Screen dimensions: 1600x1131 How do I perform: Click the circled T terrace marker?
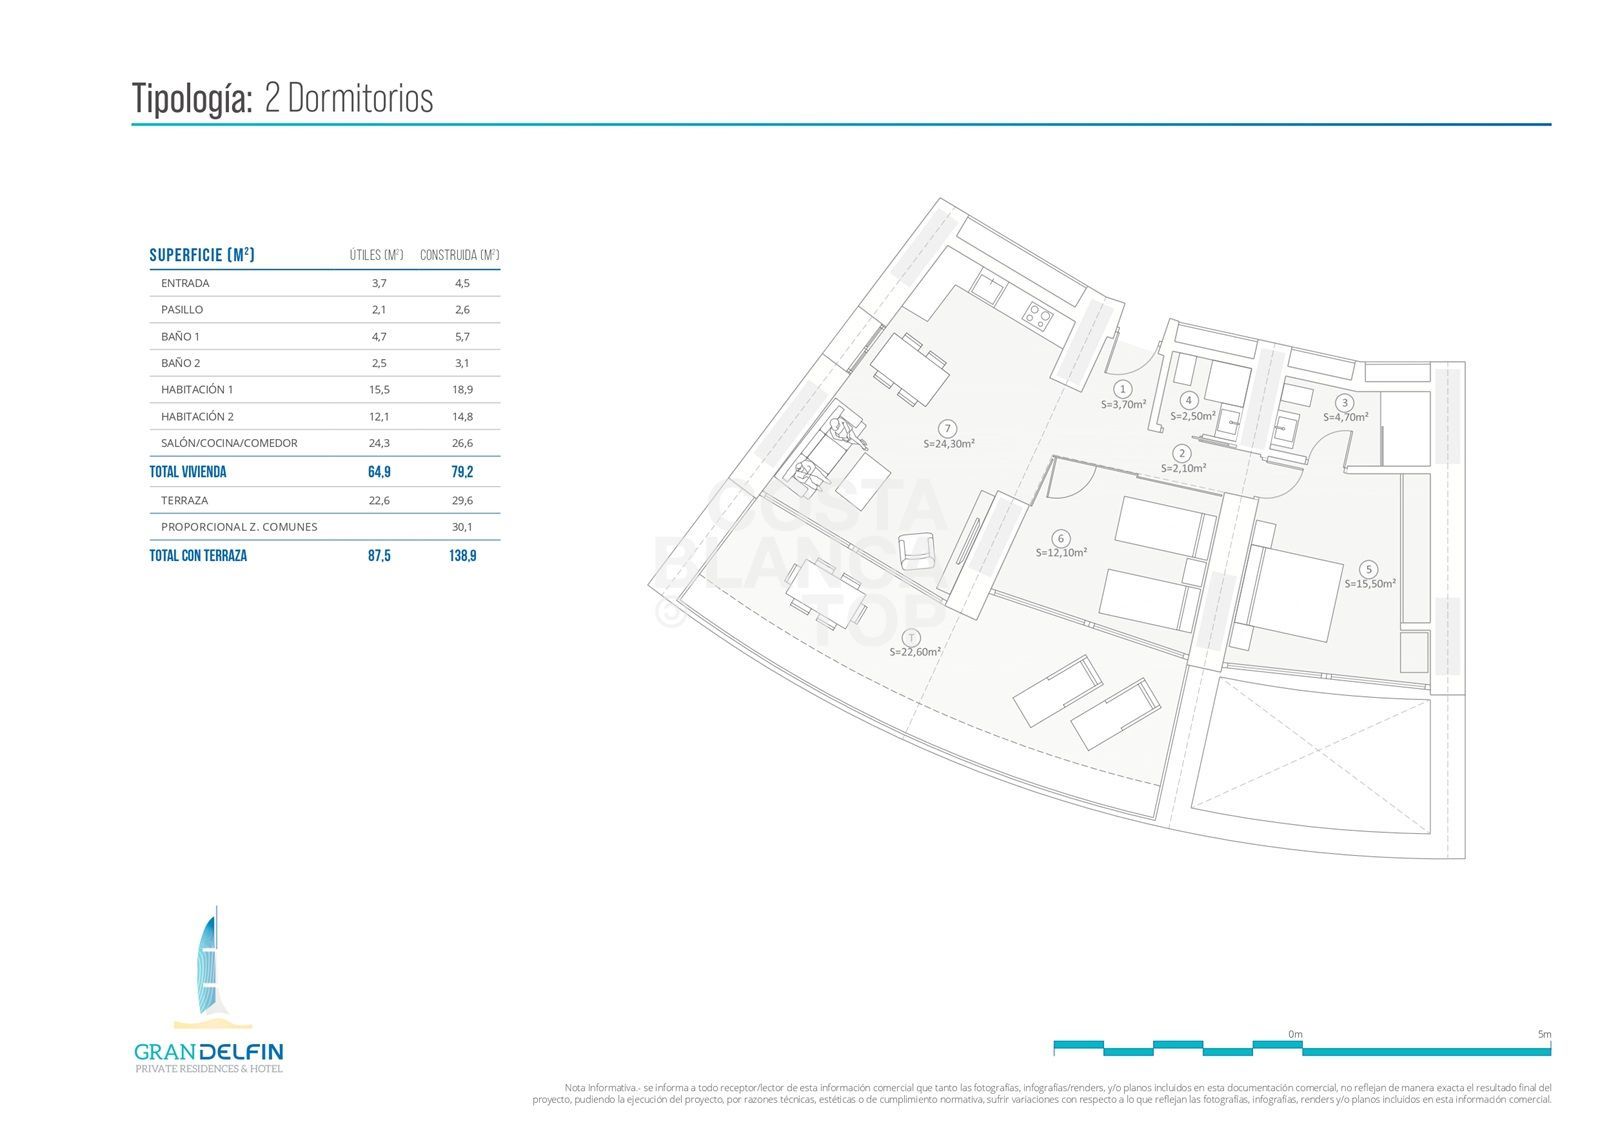[911, 637]
